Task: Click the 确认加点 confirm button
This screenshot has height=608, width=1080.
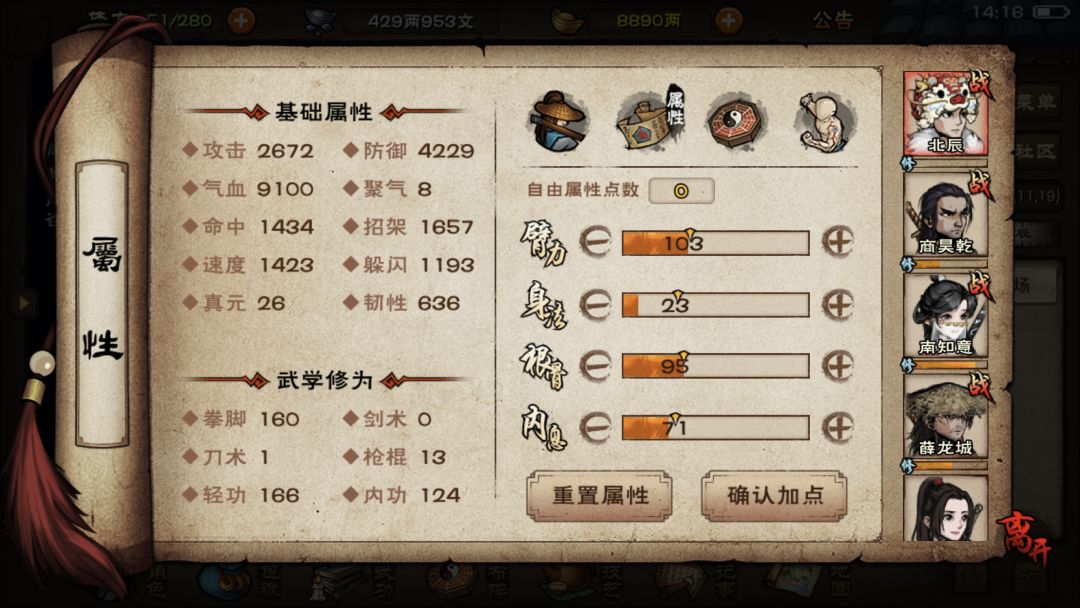Action: pos(775,496)
